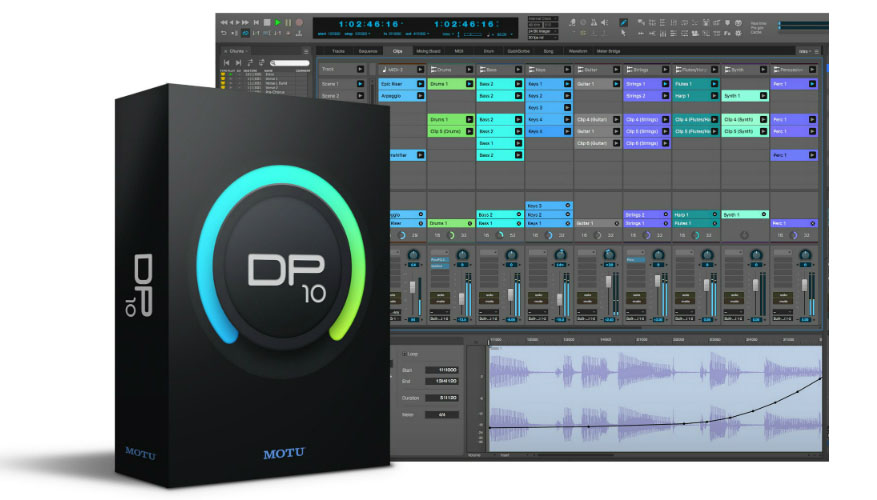The width and height of the screenshot is (877, 500).
Task: Play all clips in the Guitar track column
Action: [x=616, y=70]
